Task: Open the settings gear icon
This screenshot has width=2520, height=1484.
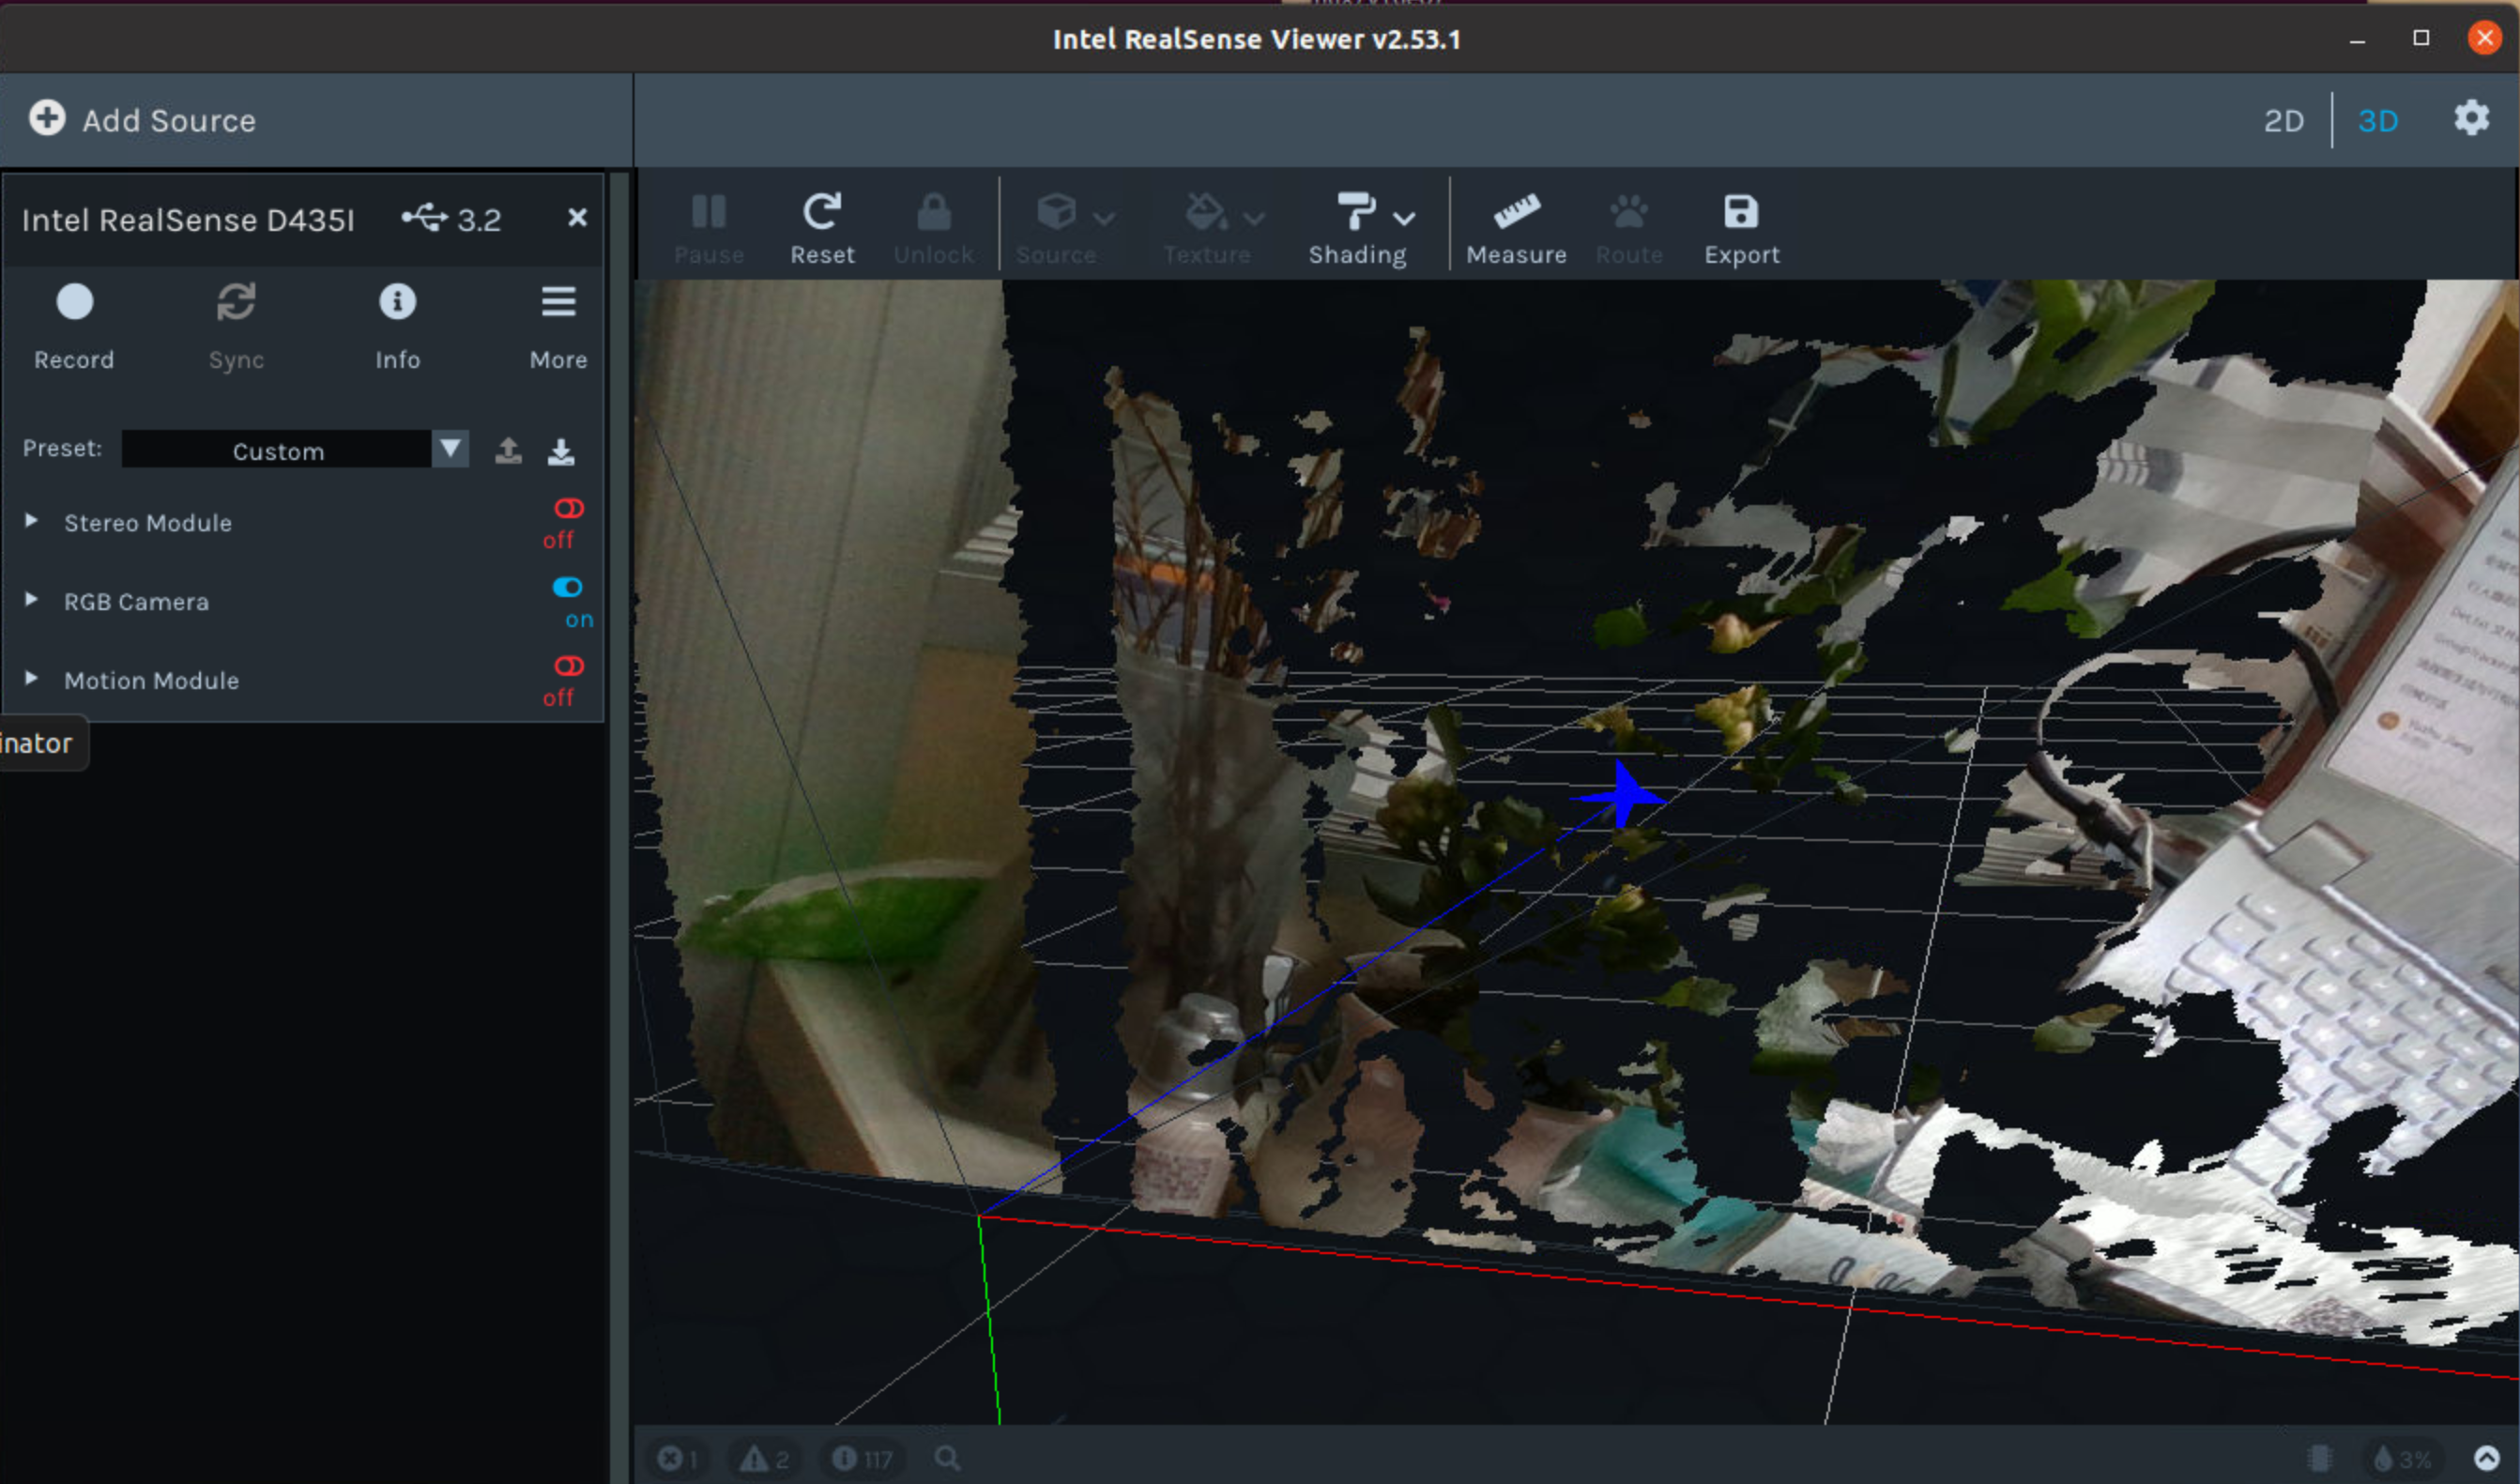Action: click(x=2471, y=119)
